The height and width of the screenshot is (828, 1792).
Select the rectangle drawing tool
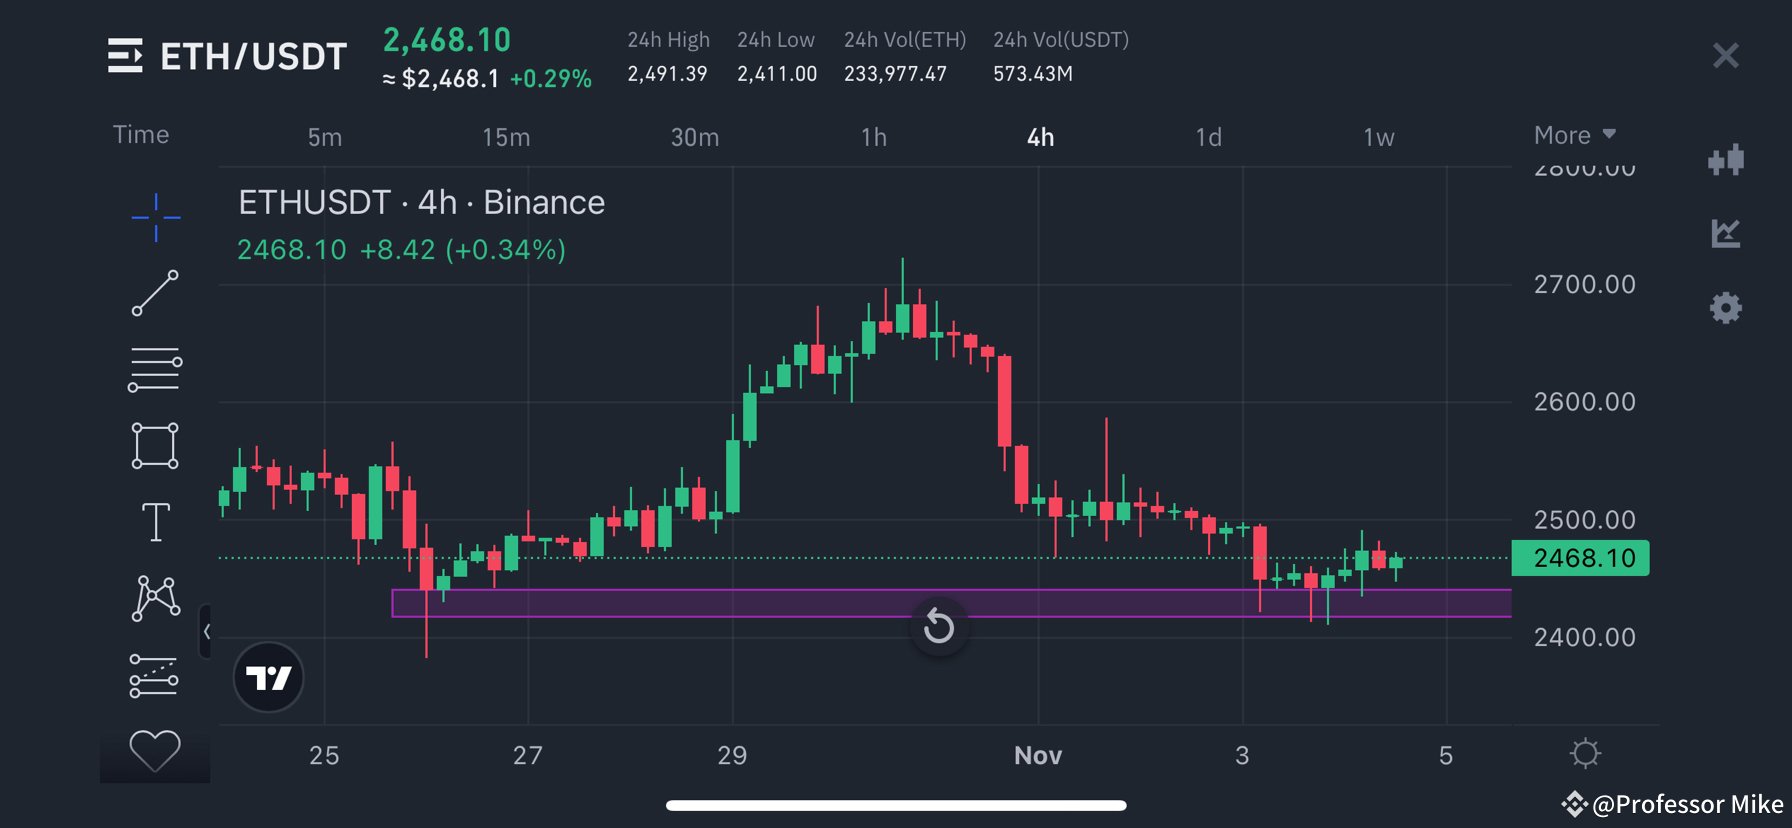(x=155, y=445)
